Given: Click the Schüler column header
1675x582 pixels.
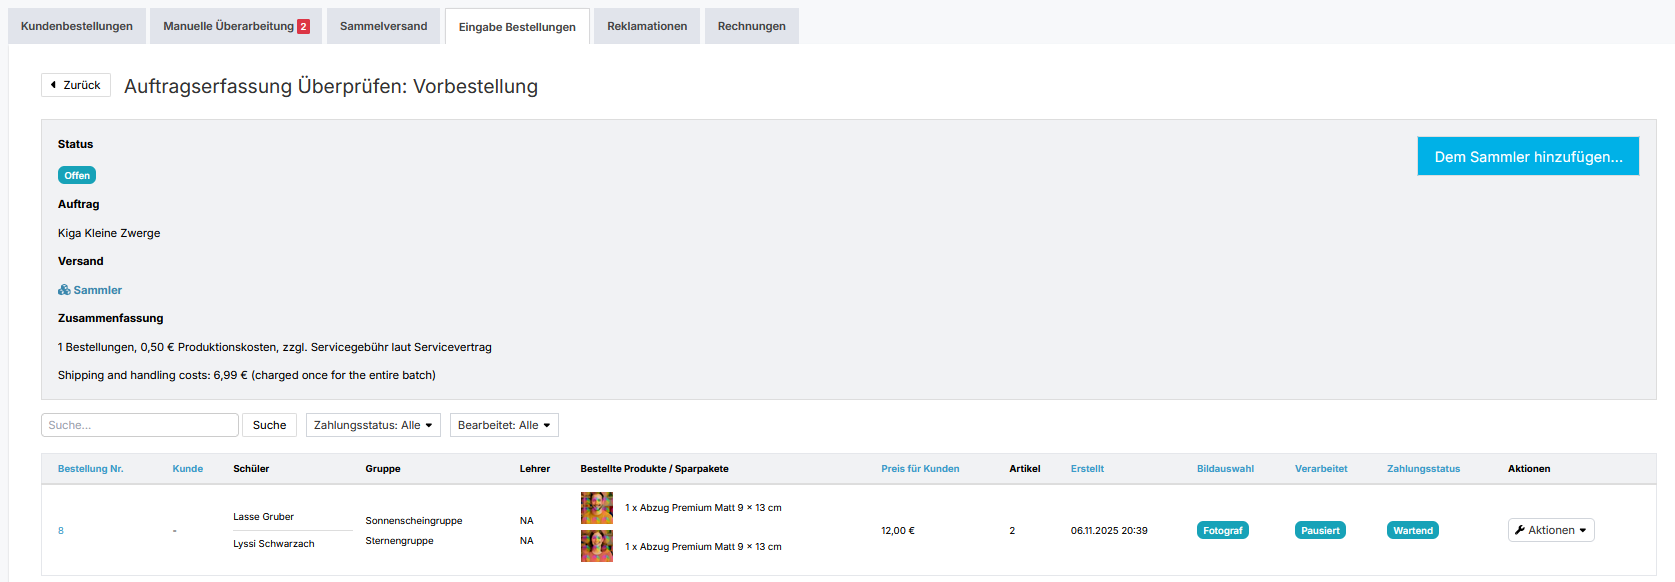Looking at the screenshot, I should click(x=251, y=468).
